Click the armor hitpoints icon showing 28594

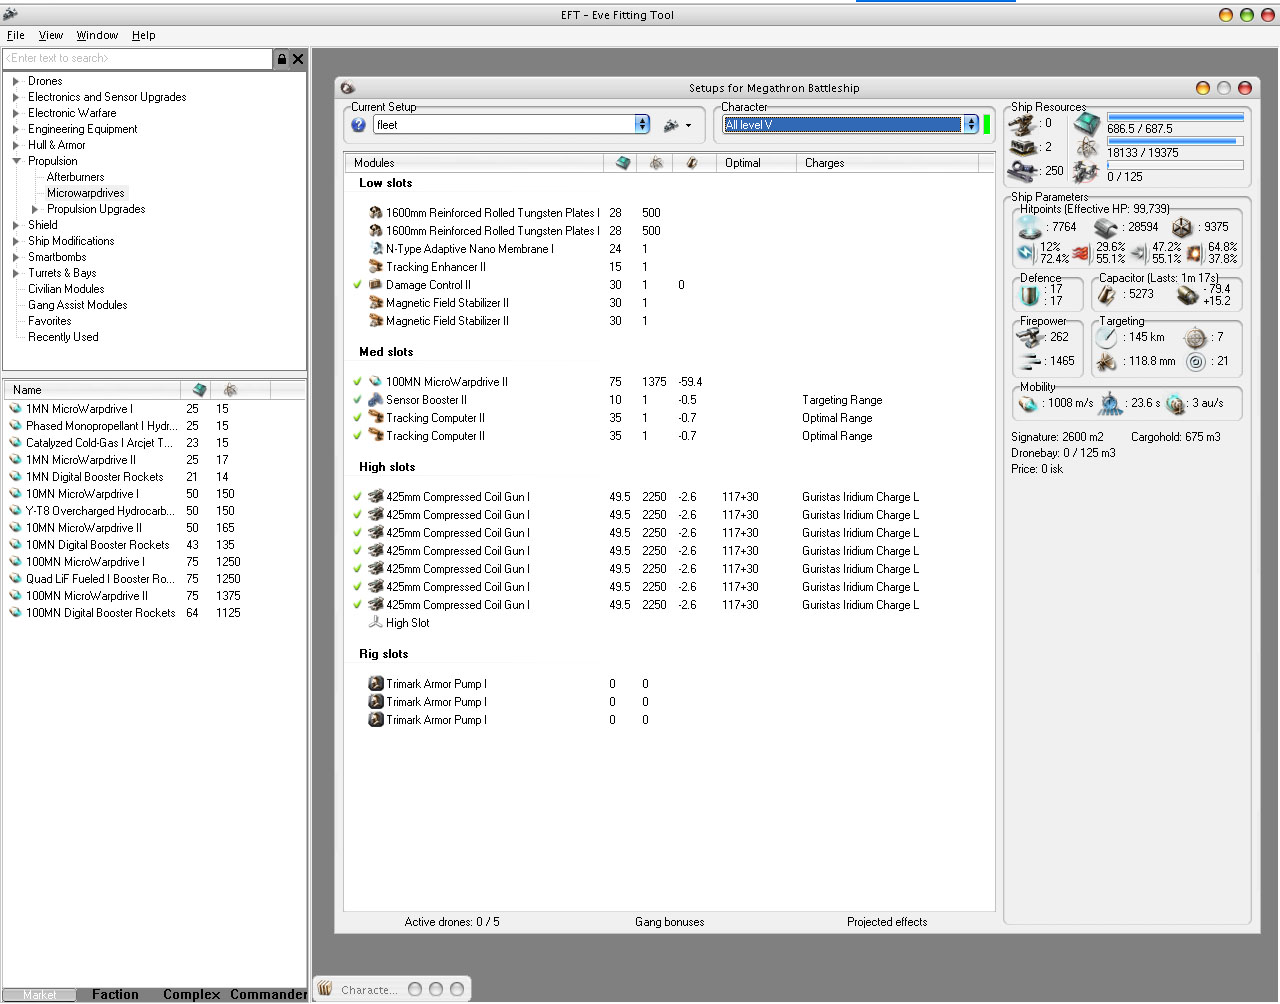1105,228
